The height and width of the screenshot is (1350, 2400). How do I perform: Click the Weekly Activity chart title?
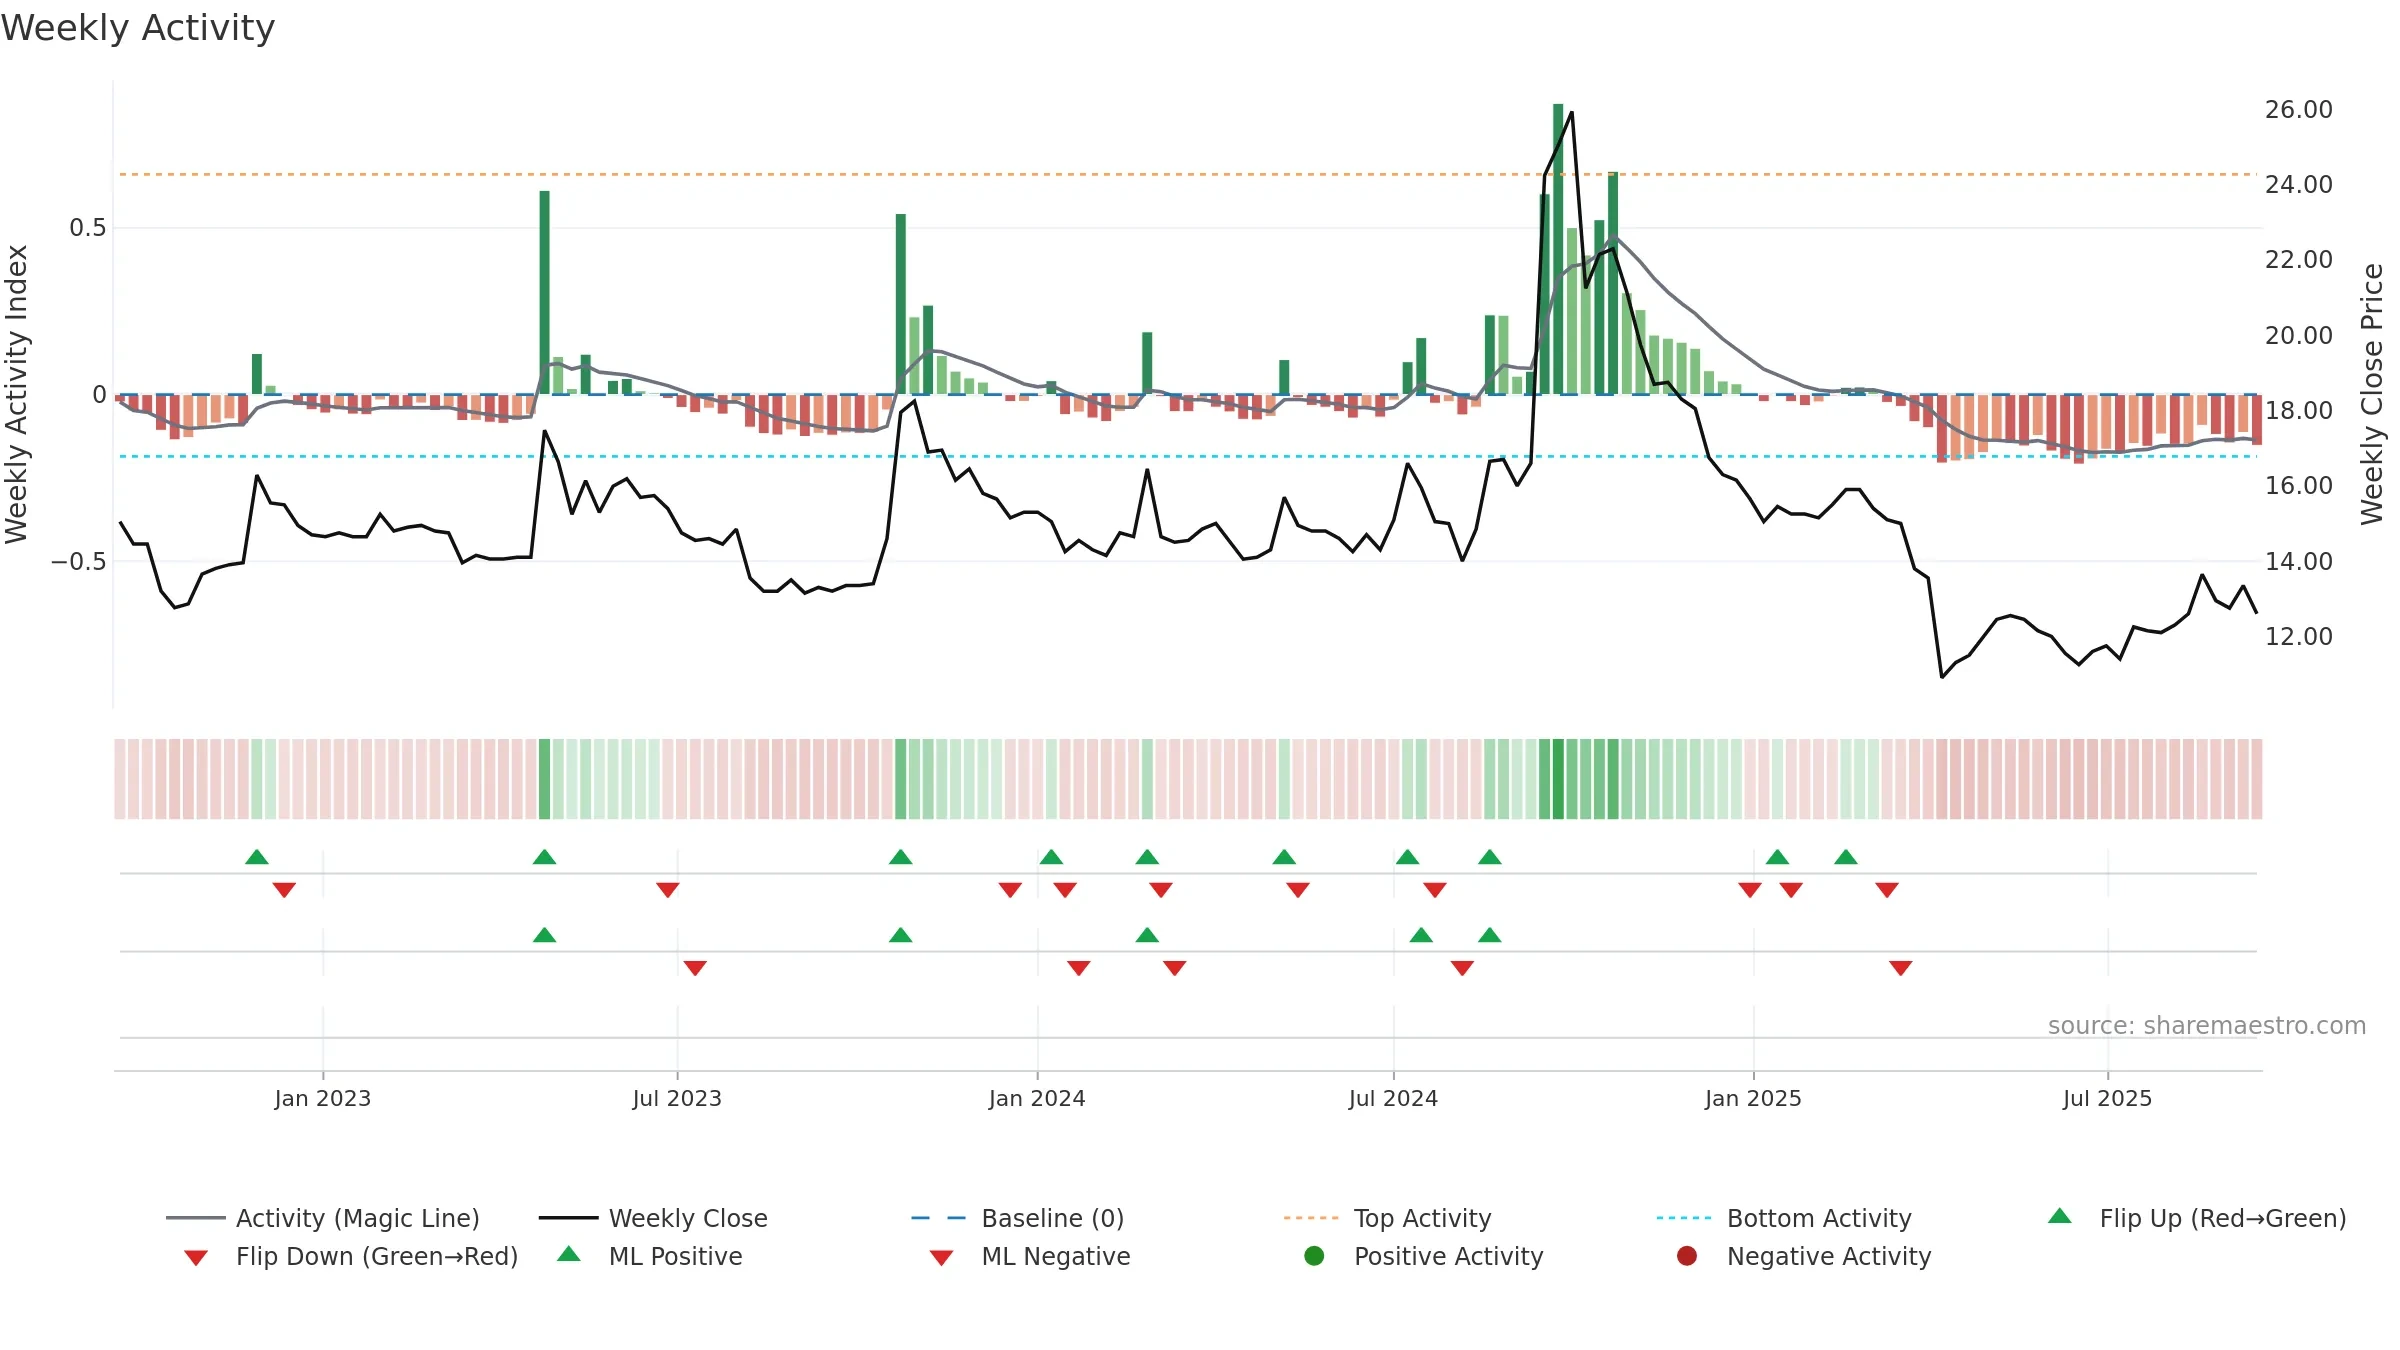coord(138,28)
